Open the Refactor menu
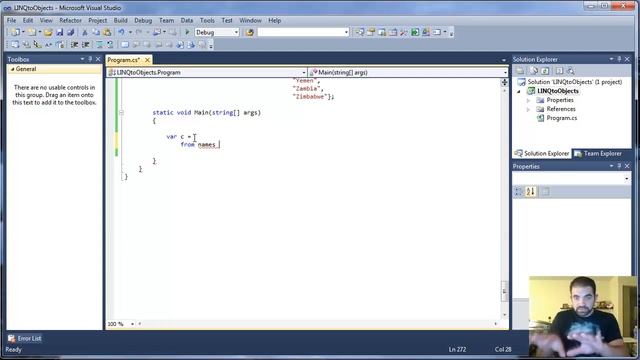This screenshot has height=360, width=640. coord(70,20)
